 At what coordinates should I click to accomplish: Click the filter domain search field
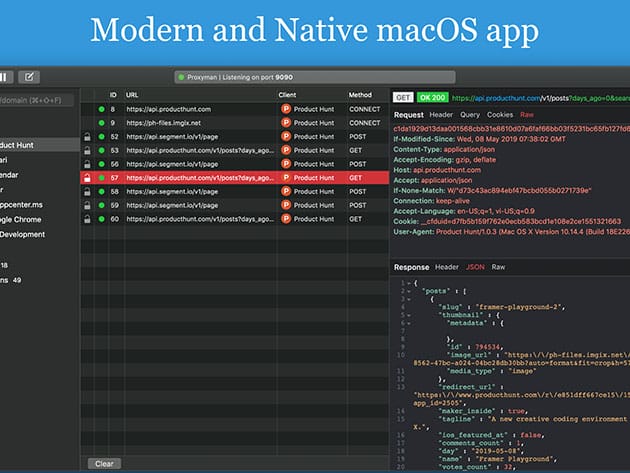coord(35,101)
